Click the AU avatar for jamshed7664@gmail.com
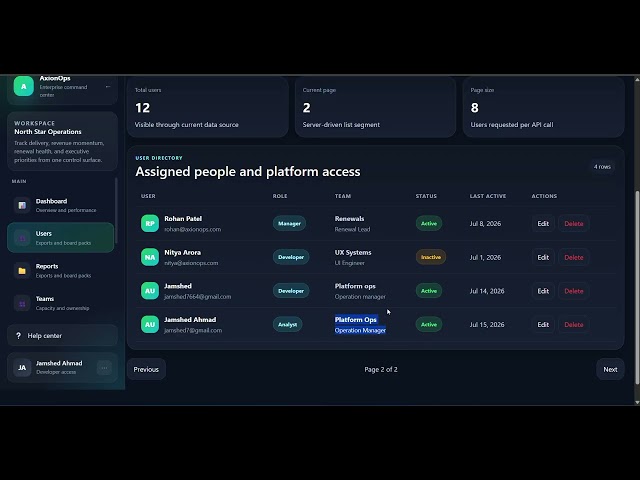This screenshot has width=640, height=480. 150,291
